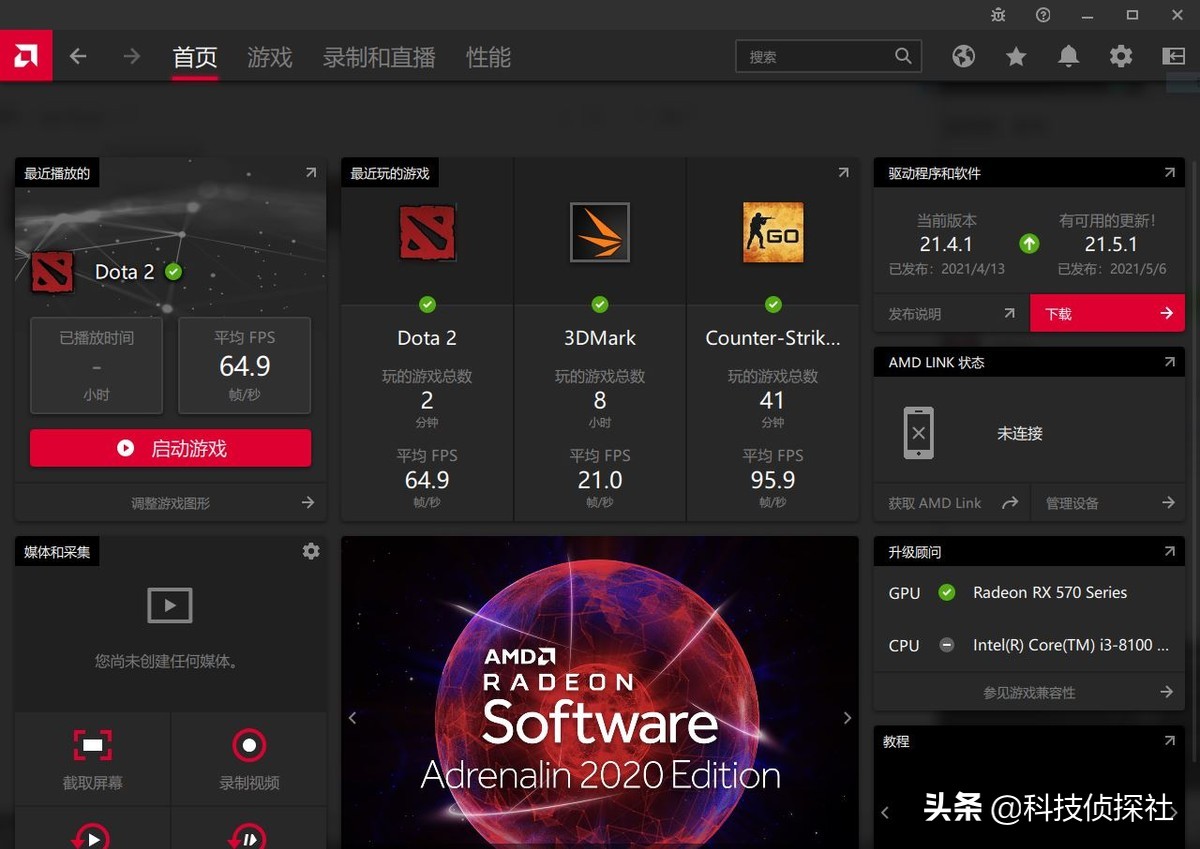
Task: Open the 性能 tab
Action: pyautogui.click(x=488, y=58)
